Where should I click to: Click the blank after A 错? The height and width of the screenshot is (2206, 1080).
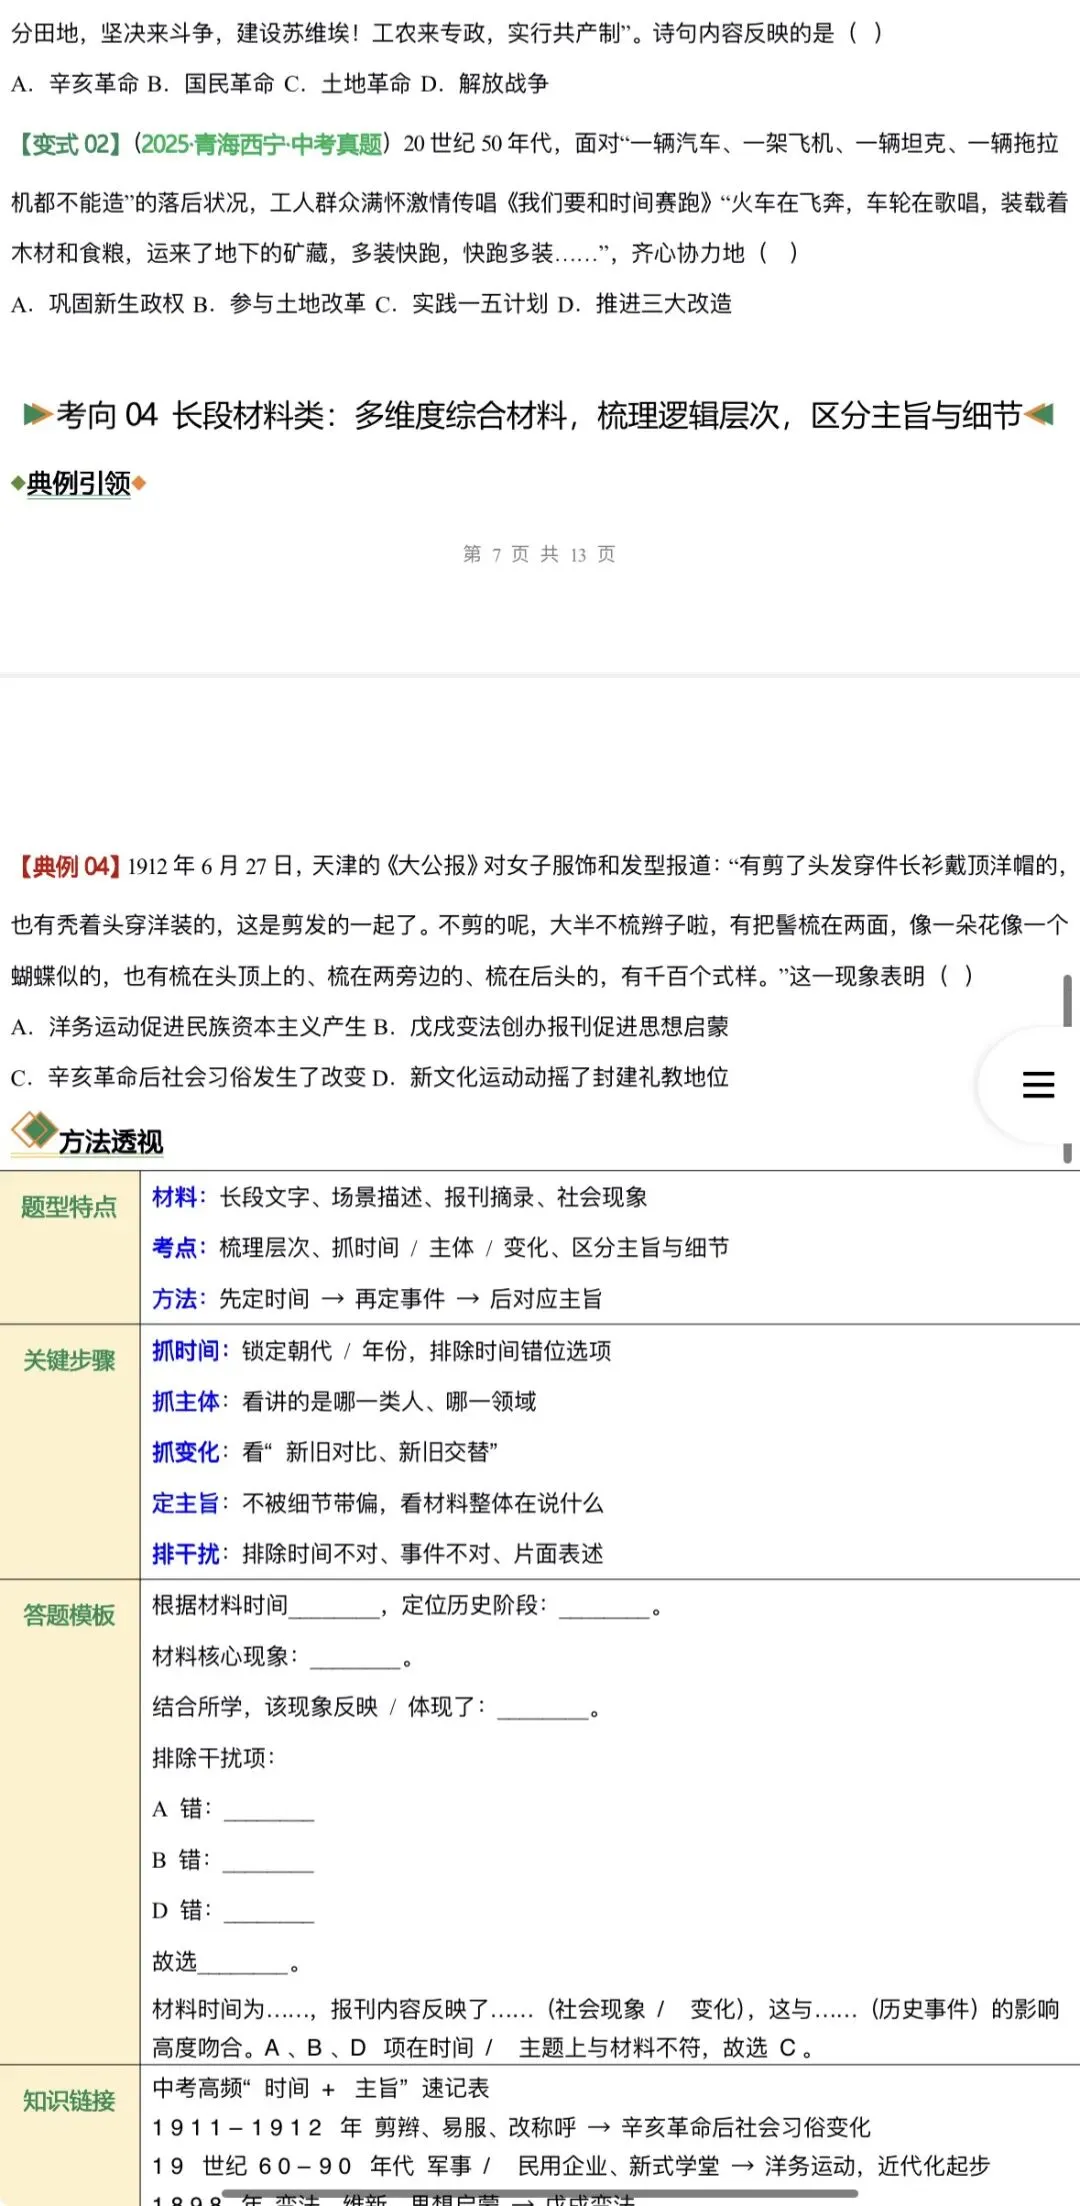click(269, 1809)
